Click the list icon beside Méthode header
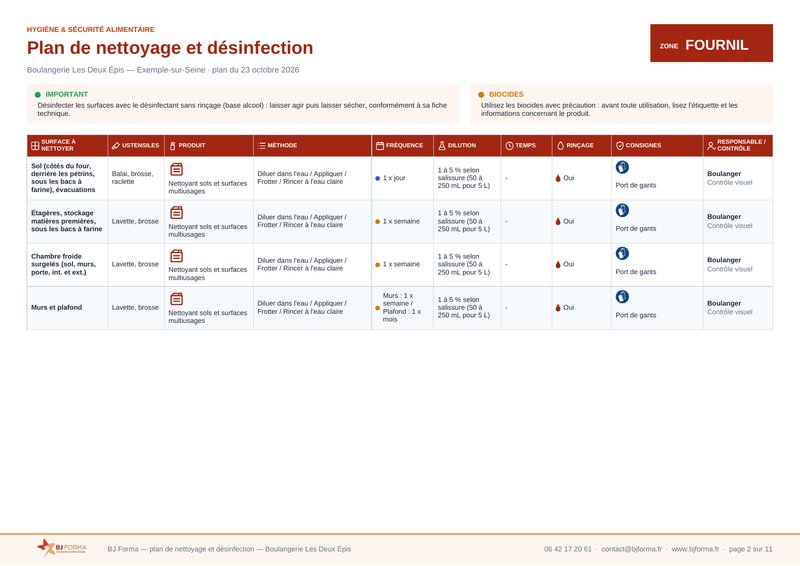The height and width of the screenshot is (566, 800). tap(262, 145)
